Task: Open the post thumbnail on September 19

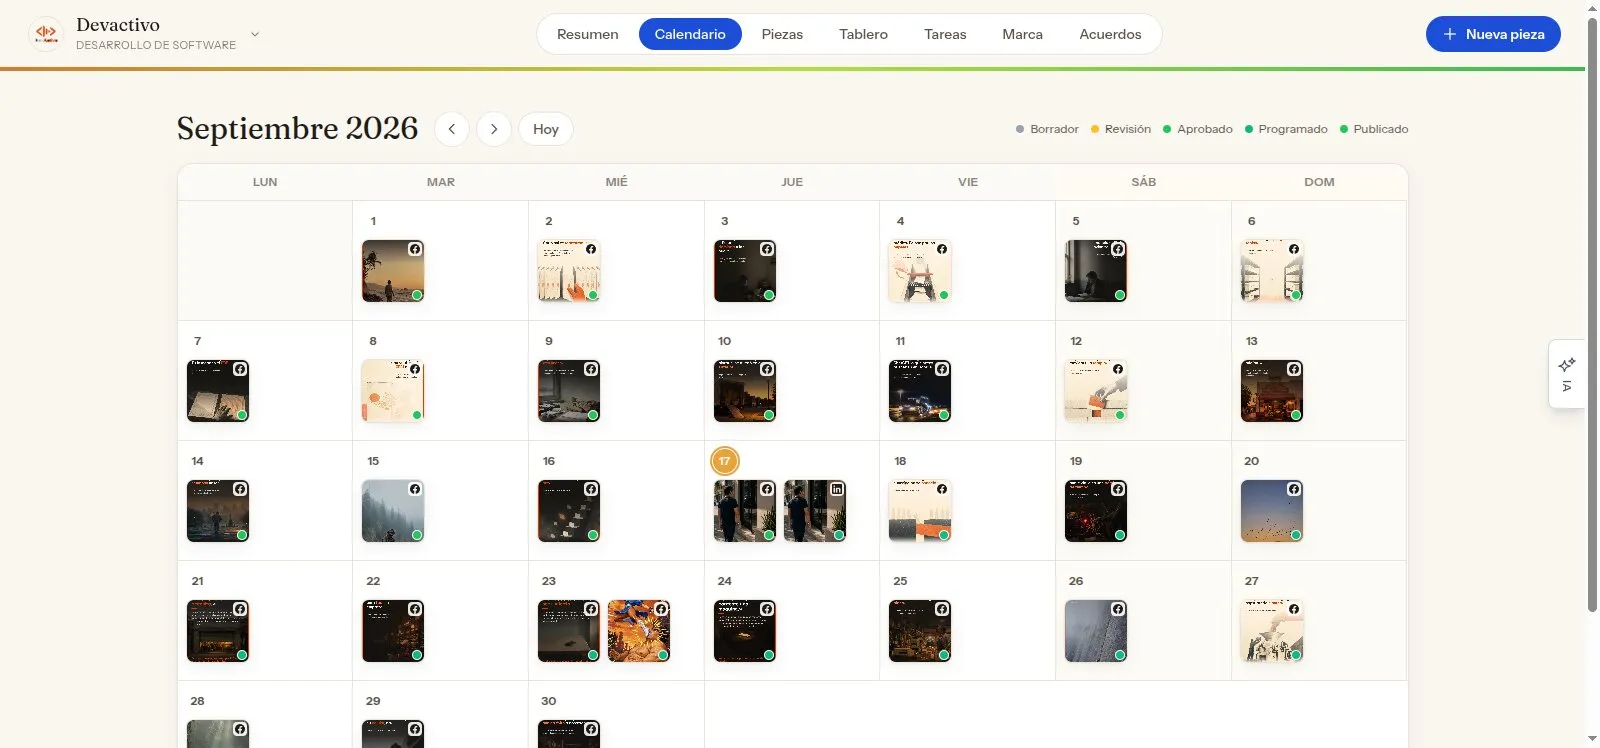Action: (1096, 511)
